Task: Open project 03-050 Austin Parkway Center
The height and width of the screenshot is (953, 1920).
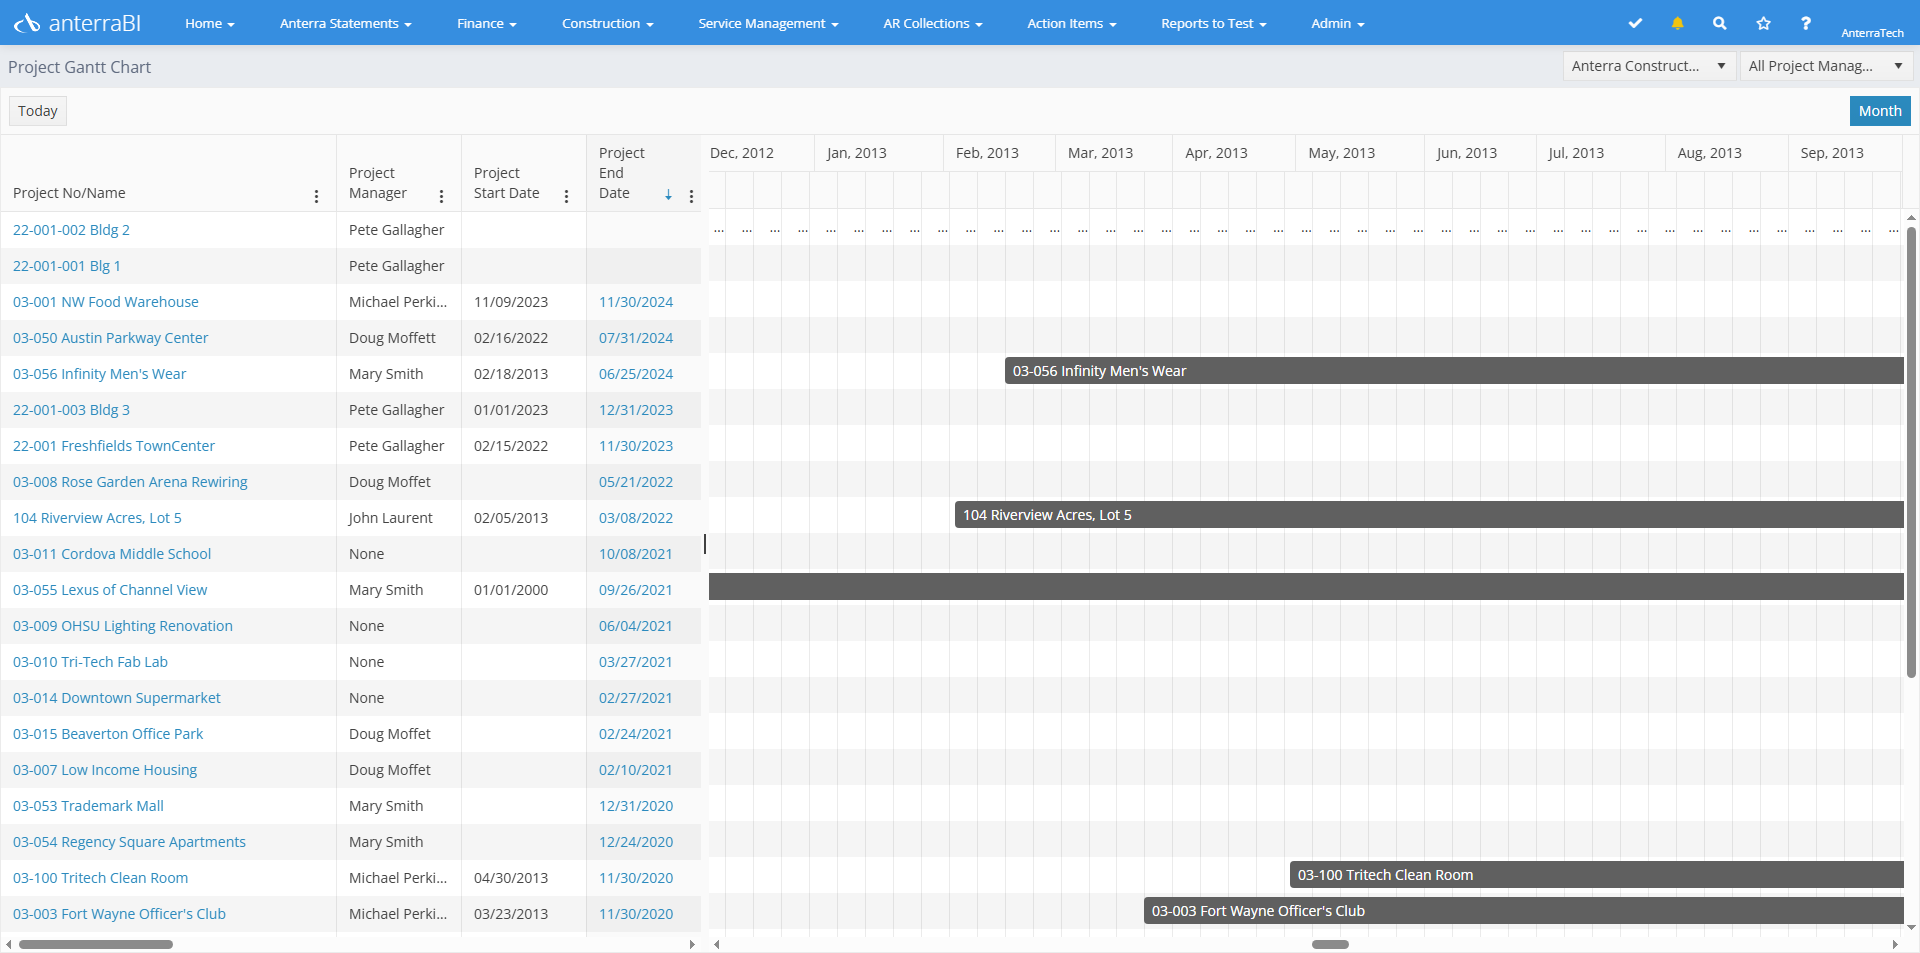Action: pos(111,338)
